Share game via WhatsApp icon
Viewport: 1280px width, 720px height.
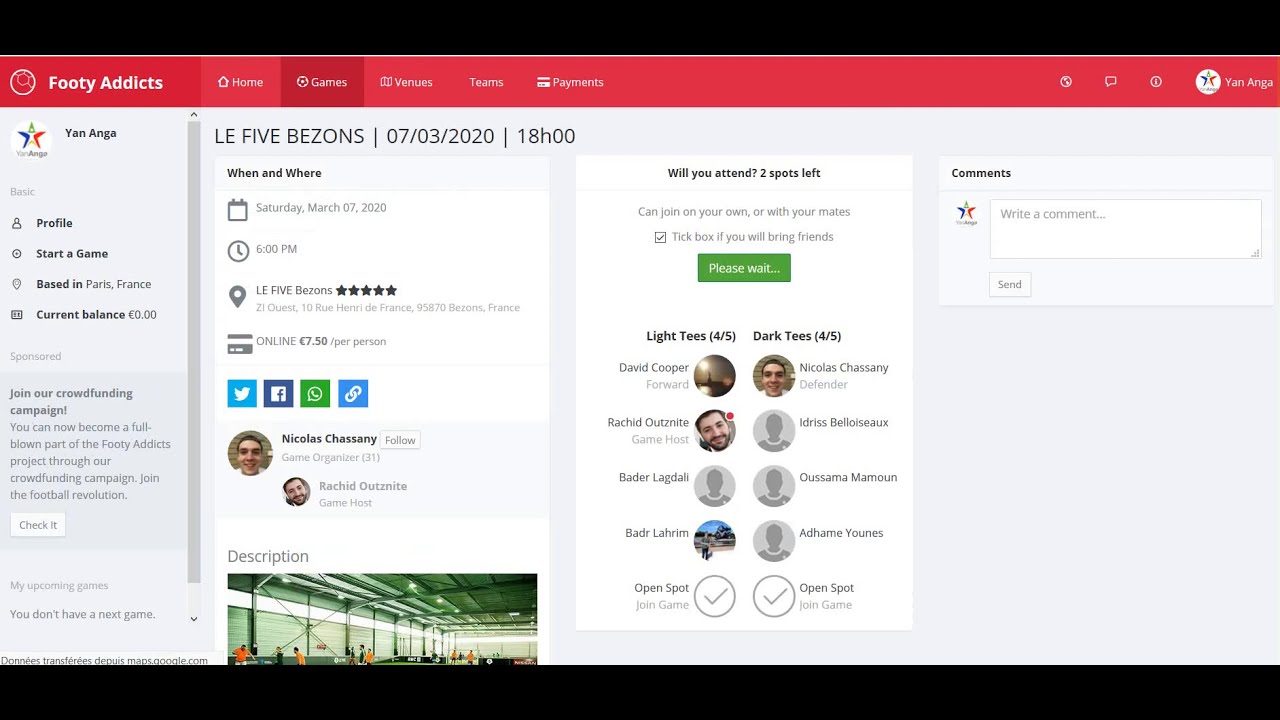tap(315, 394)
